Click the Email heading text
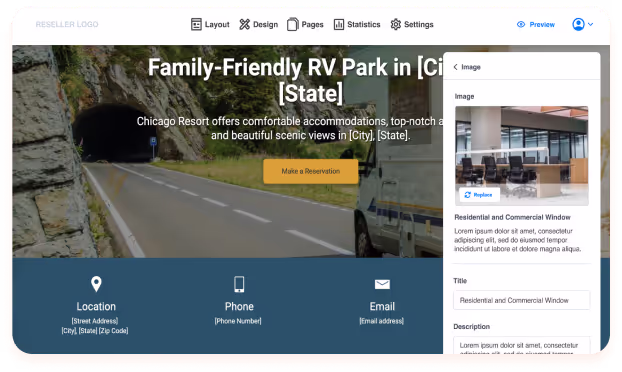The image size is (622, 372). (382, 307)
